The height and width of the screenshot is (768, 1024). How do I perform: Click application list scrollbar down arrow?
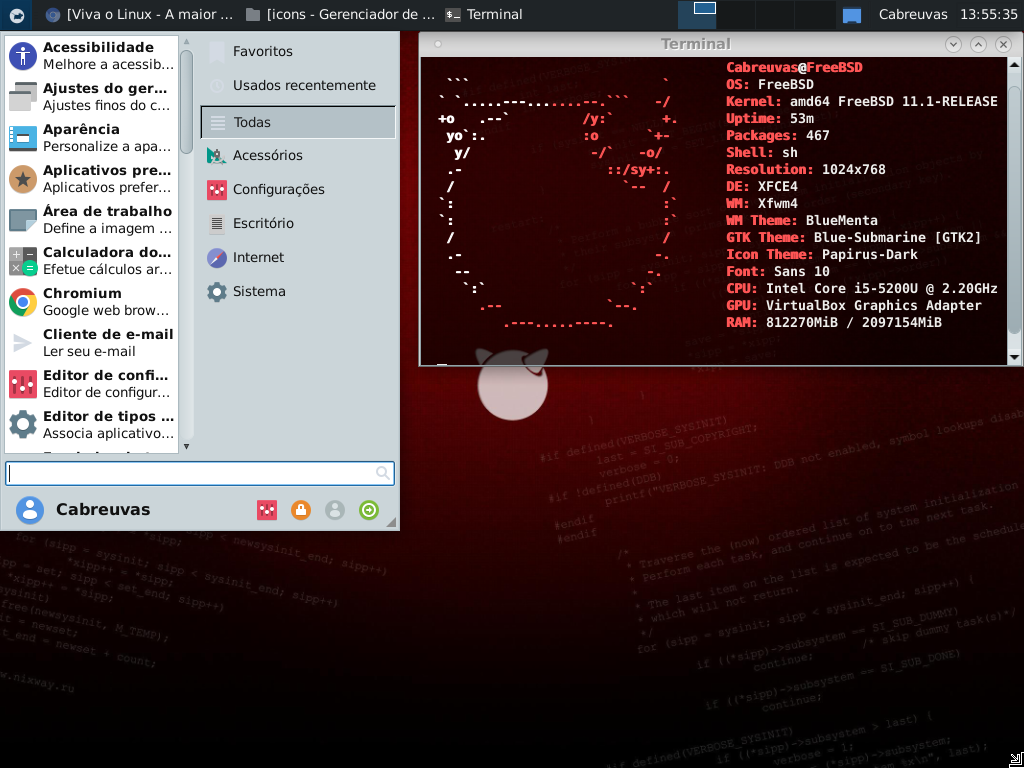click(187, 447)
